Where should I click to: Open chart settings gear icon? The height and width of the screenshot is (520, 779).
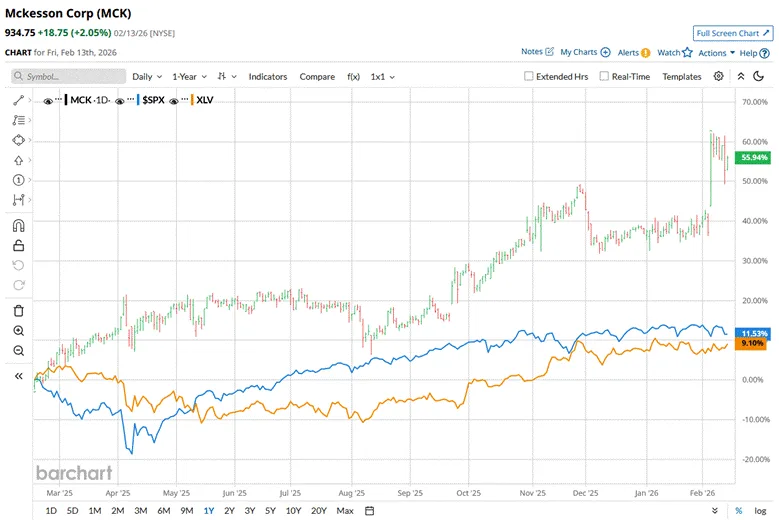click(x=718, y=76)
